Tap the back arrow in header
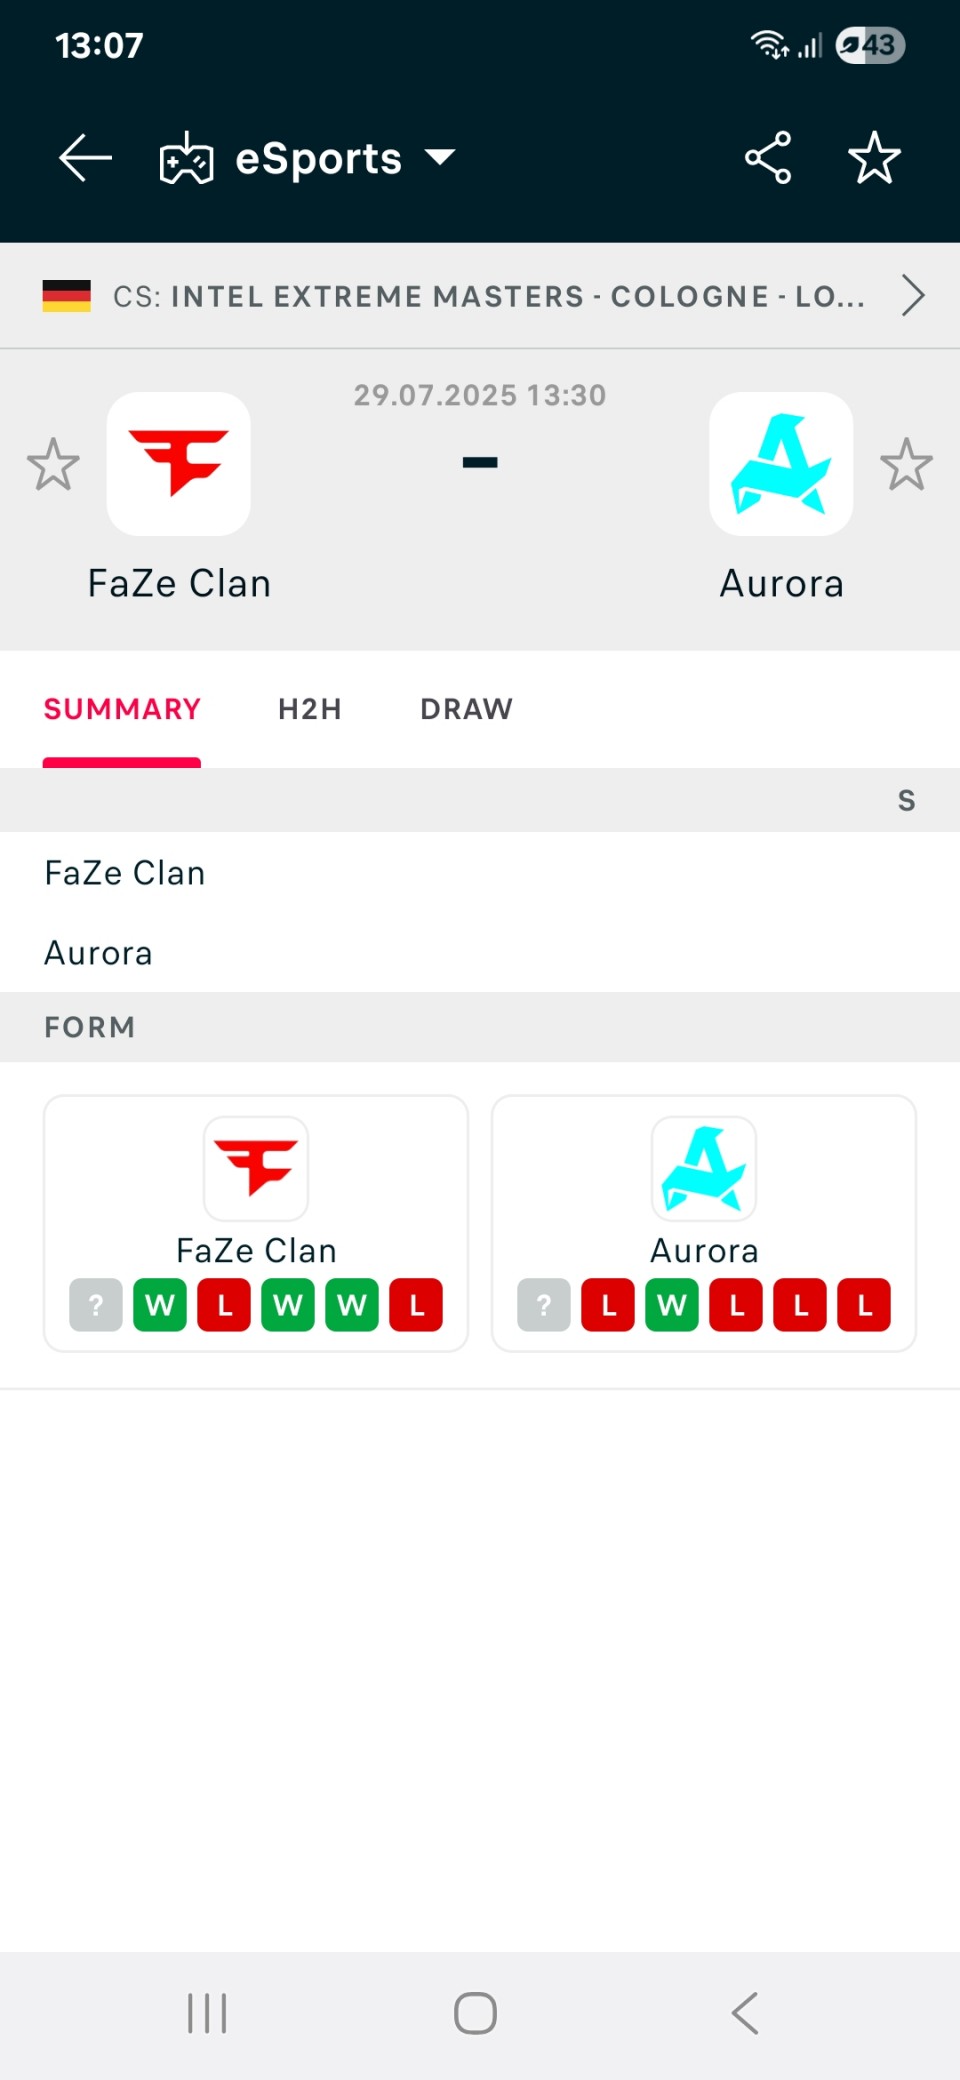This screenshot has width=960, height=2080. click(x=85, y=158)
